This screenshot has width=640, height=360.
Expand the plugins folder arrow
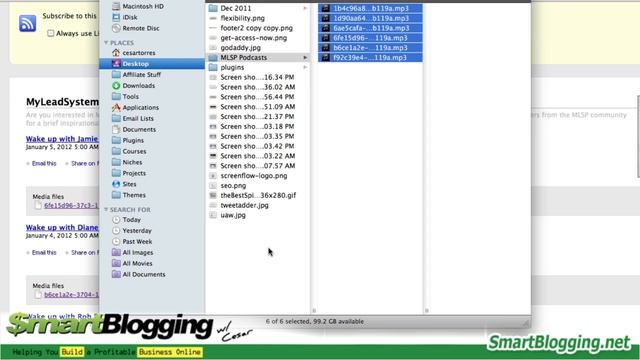click(305, 67)
